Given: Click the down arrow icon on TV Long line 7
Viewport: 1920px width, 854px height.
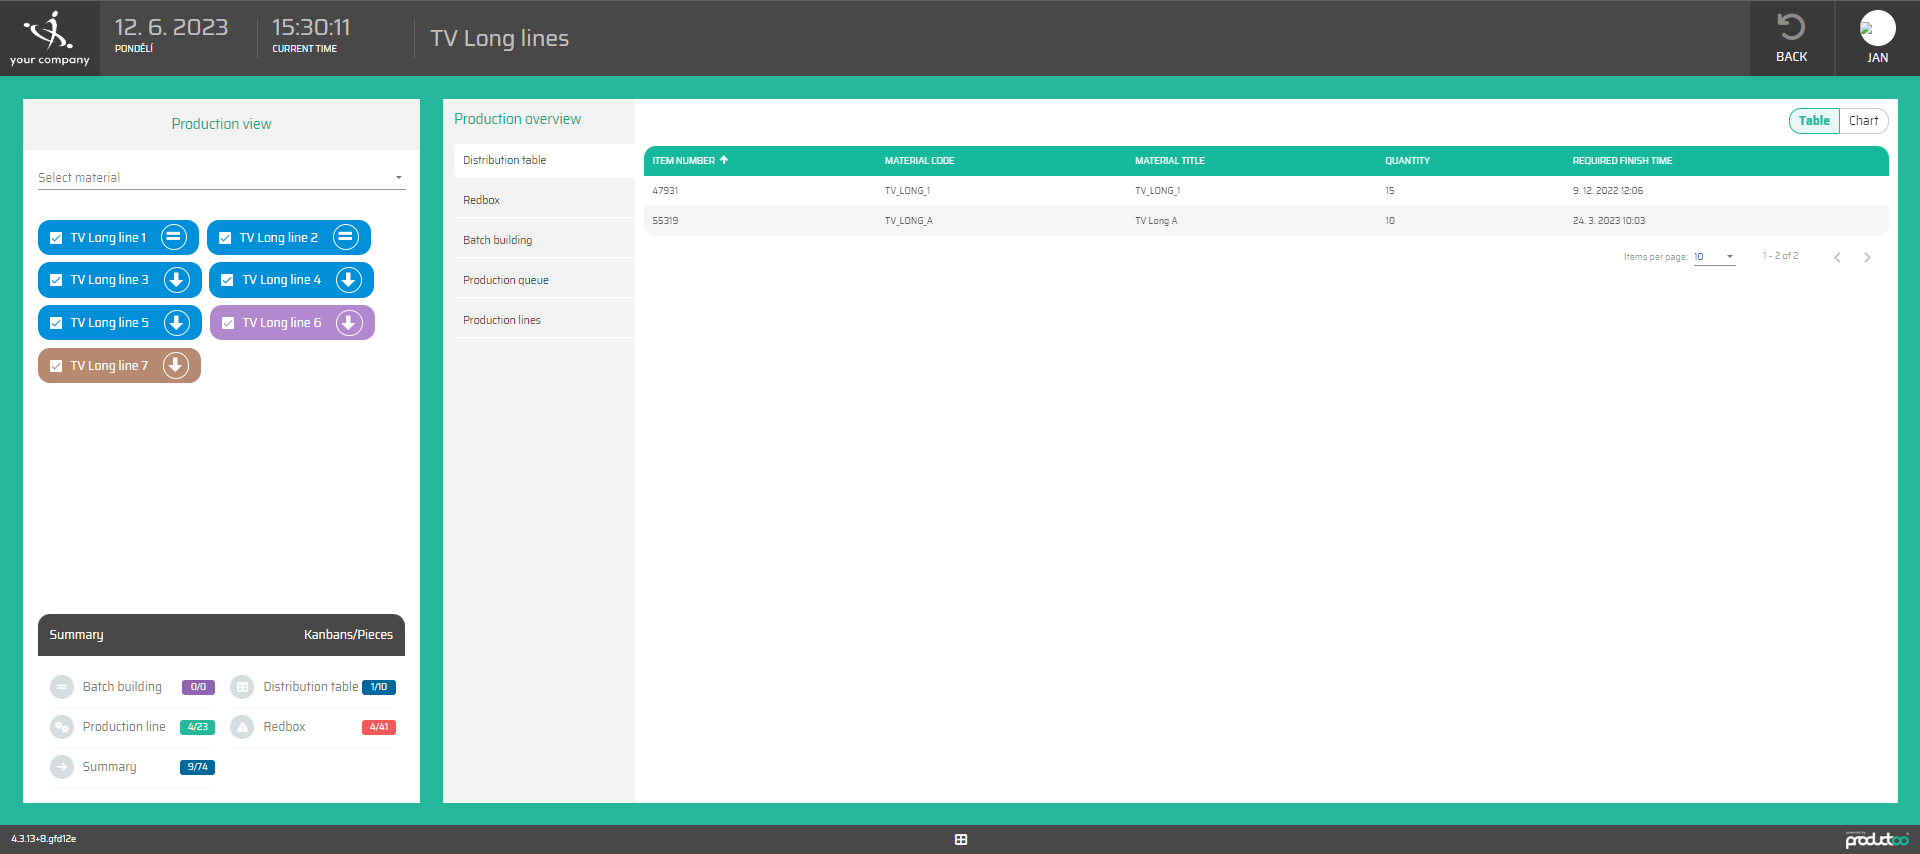Looking at the screenshot, I should (176, 366).
